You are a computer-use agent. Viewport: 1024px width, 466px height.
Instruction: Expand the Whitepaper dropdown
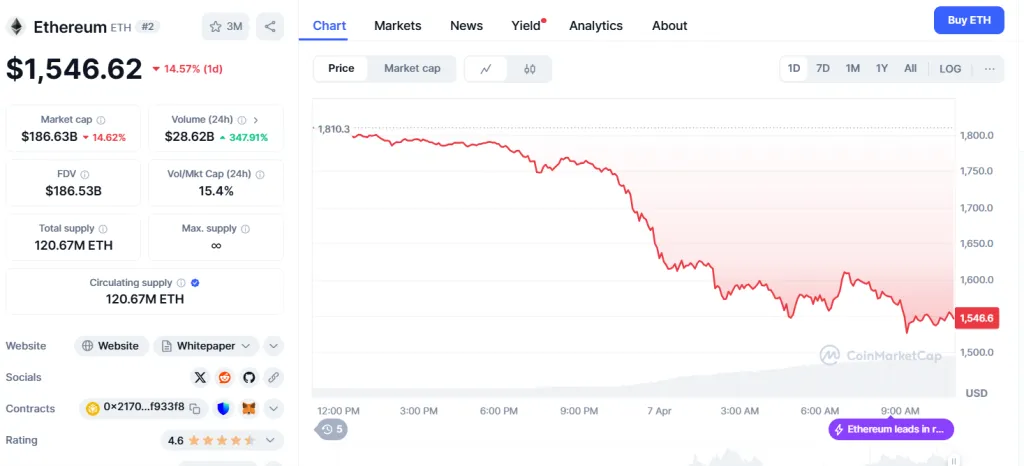pos(206,346)
